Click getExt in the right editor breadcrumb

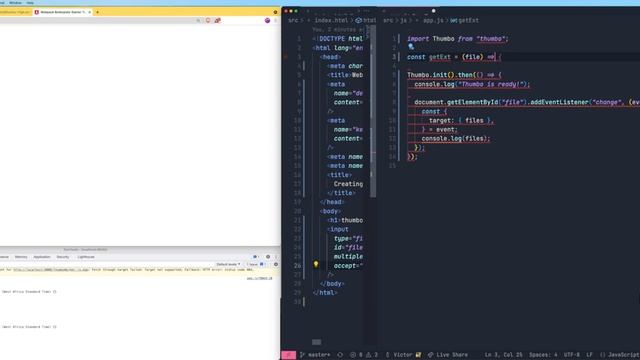point(465,20)
